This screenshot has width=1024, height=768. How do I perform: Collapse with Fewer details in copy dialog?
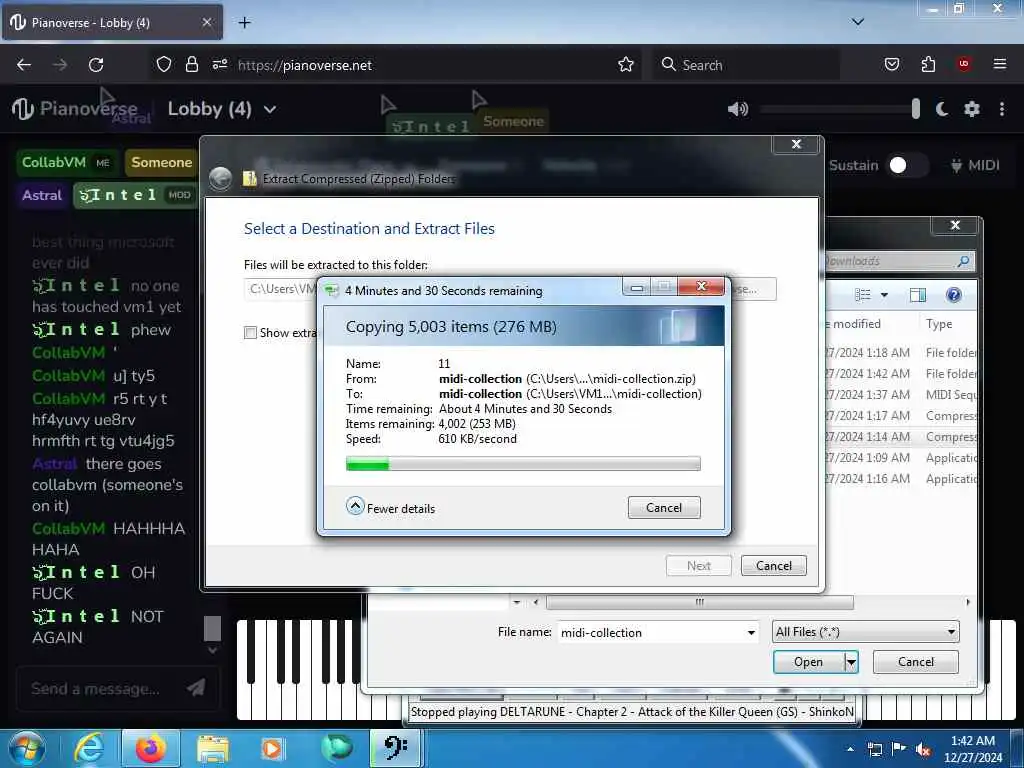[391, 507]
